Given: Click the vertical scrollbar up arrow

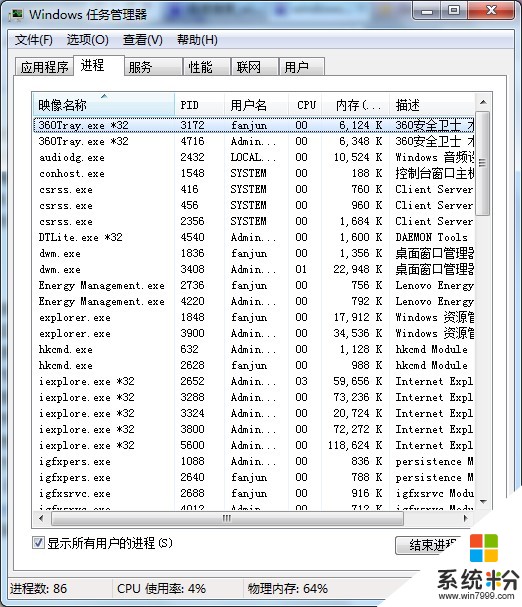Looking at the screenshot, I should pos(483,102).
